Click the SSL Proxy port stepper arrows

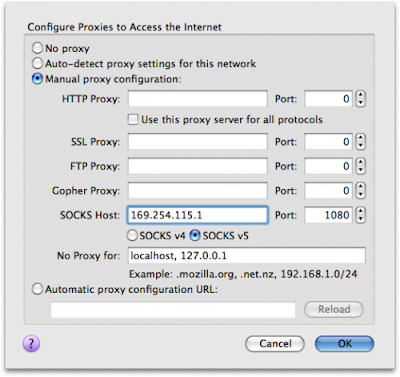[x=360, y=142]
